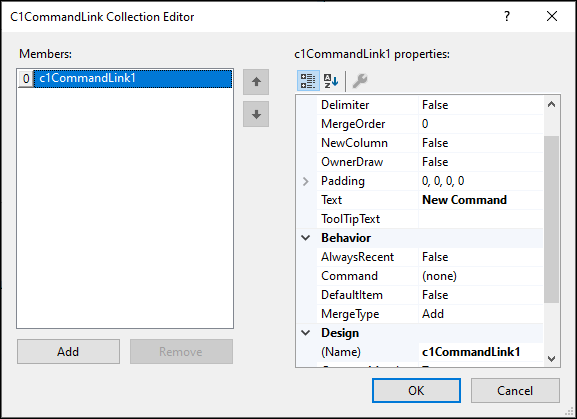
Task: Select the ToolTipText property label
Action: (x=350, y=219)
